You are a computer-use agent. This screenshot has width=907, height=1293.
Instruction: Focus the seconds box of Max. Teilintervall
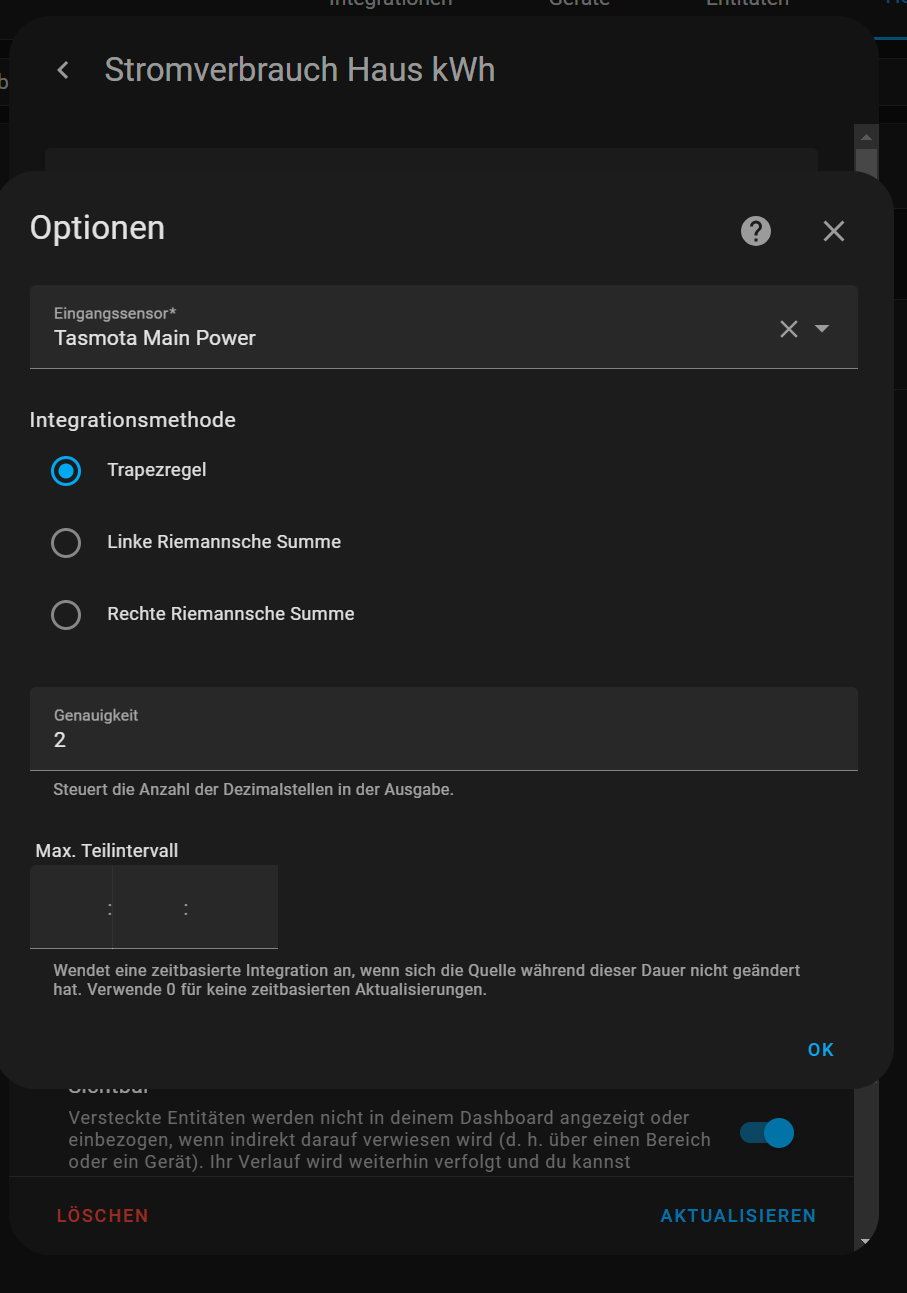[232, 908]
